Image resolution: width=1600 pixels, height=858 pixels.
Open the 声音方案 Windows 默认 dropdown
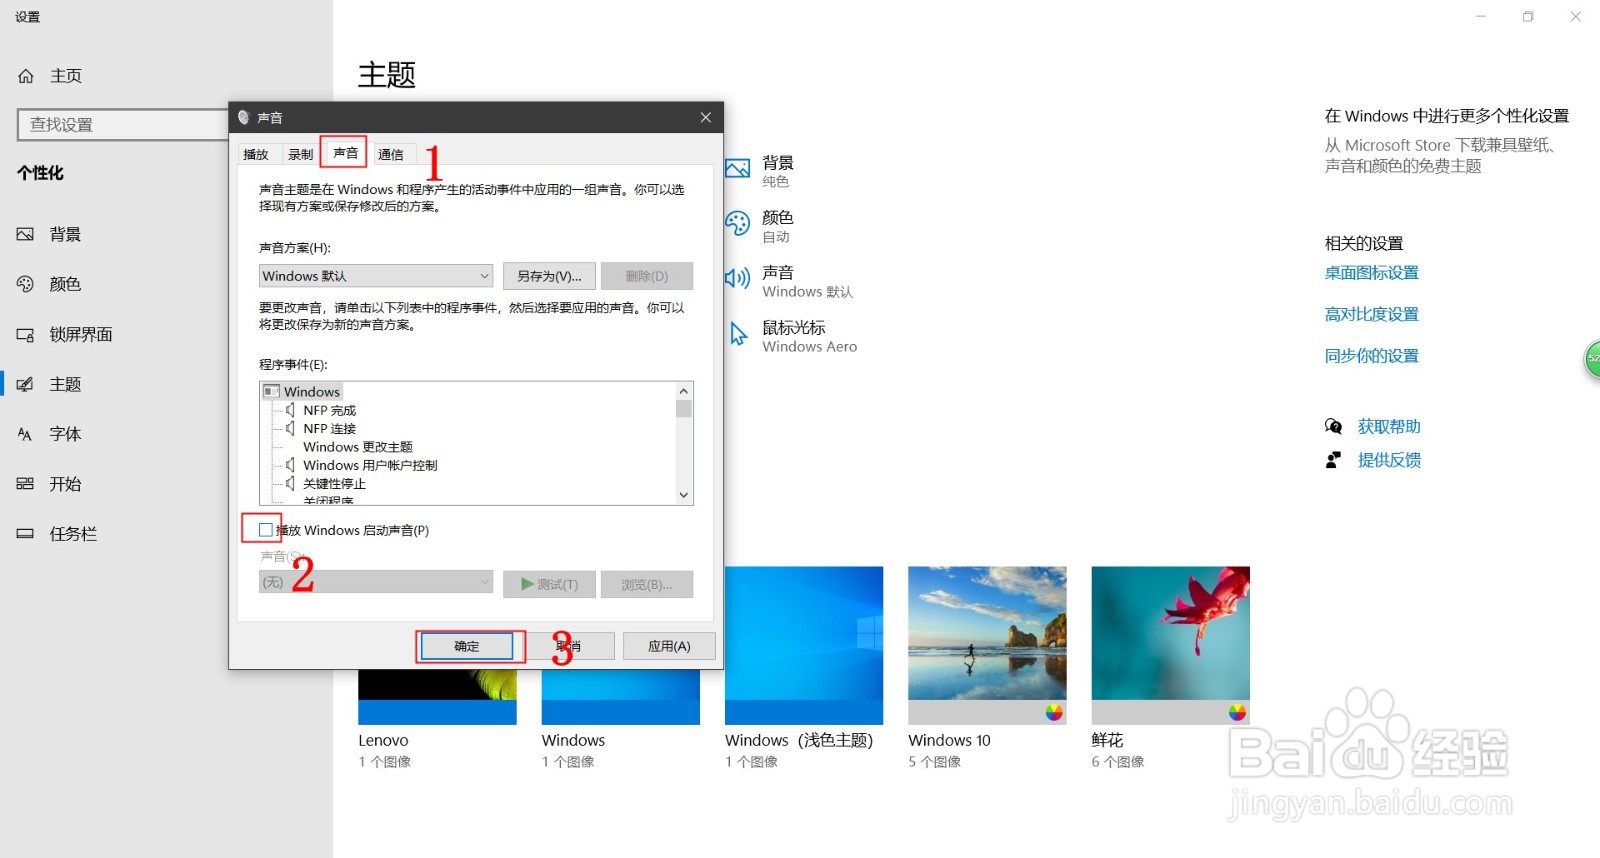coord(376,276)
